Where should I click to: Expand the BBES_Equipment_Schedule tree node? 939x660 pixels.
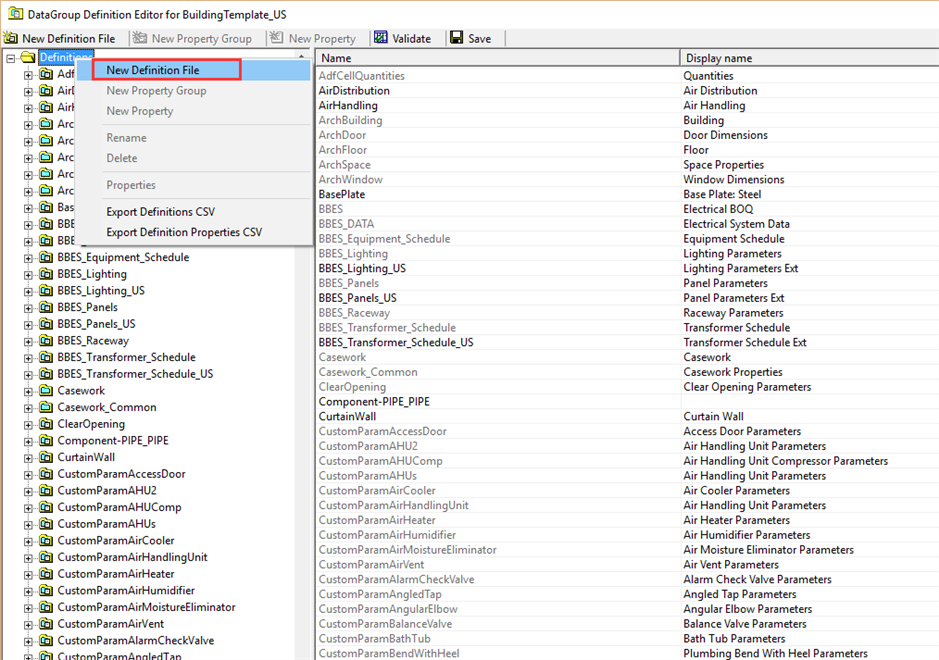coord(28,259)
